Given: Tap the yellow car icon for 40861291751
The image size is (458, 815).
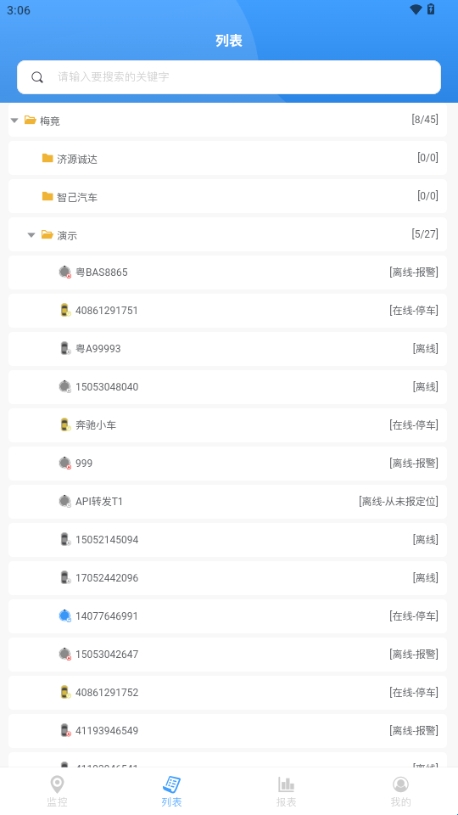Looking at the screenshot, I should tap(65, 310).
